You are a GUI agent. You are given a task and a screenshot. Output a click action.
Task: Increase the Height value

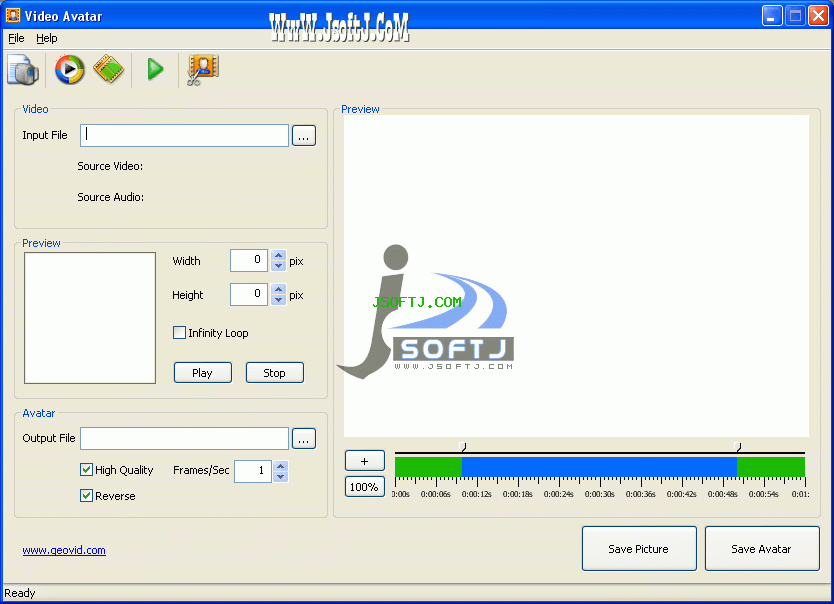tap(278, 289)
